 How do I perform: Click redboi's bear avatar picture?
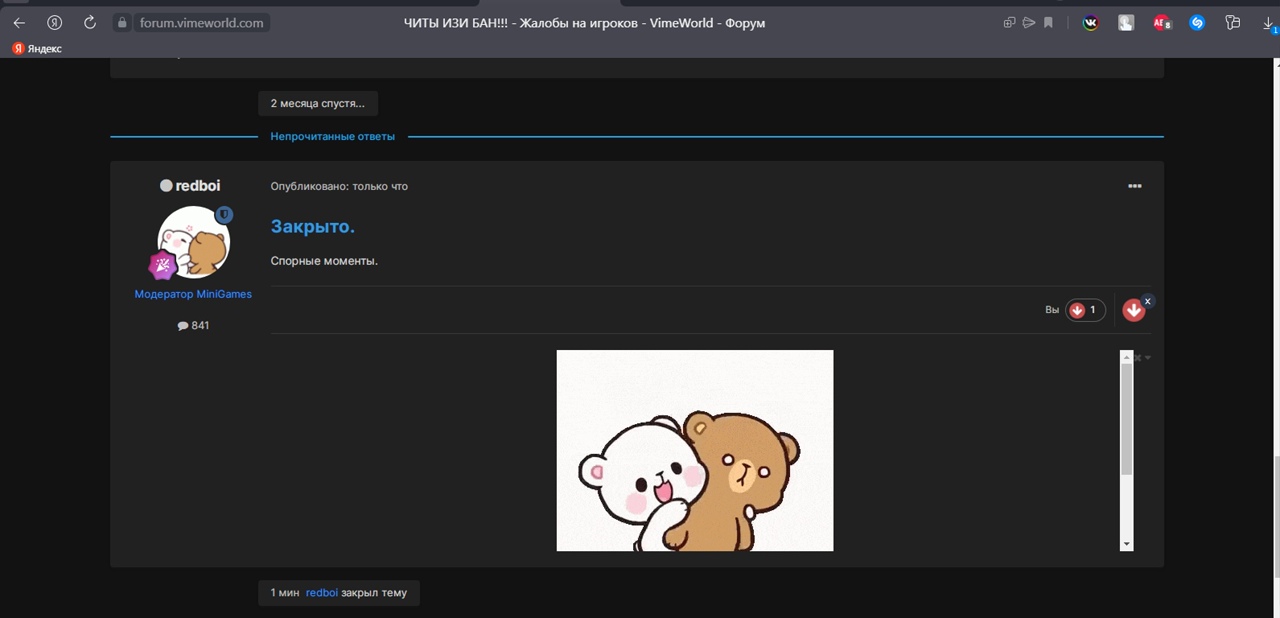193,243
